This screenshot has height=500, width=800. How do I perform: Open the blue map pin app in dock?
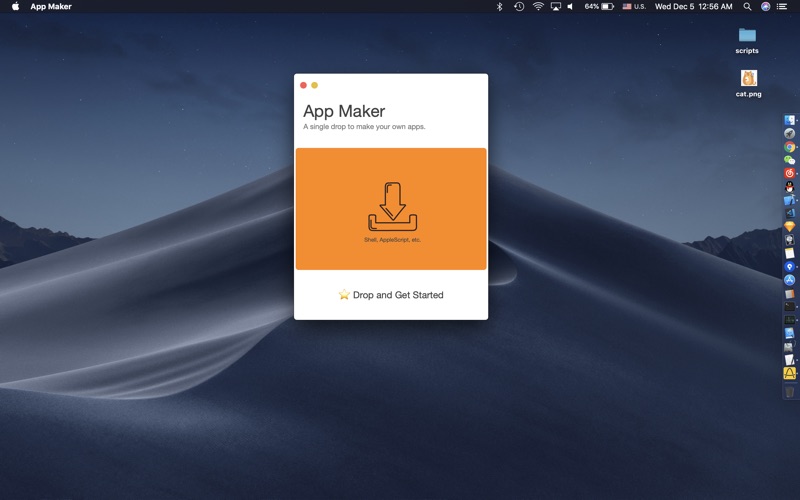point(789,266)
